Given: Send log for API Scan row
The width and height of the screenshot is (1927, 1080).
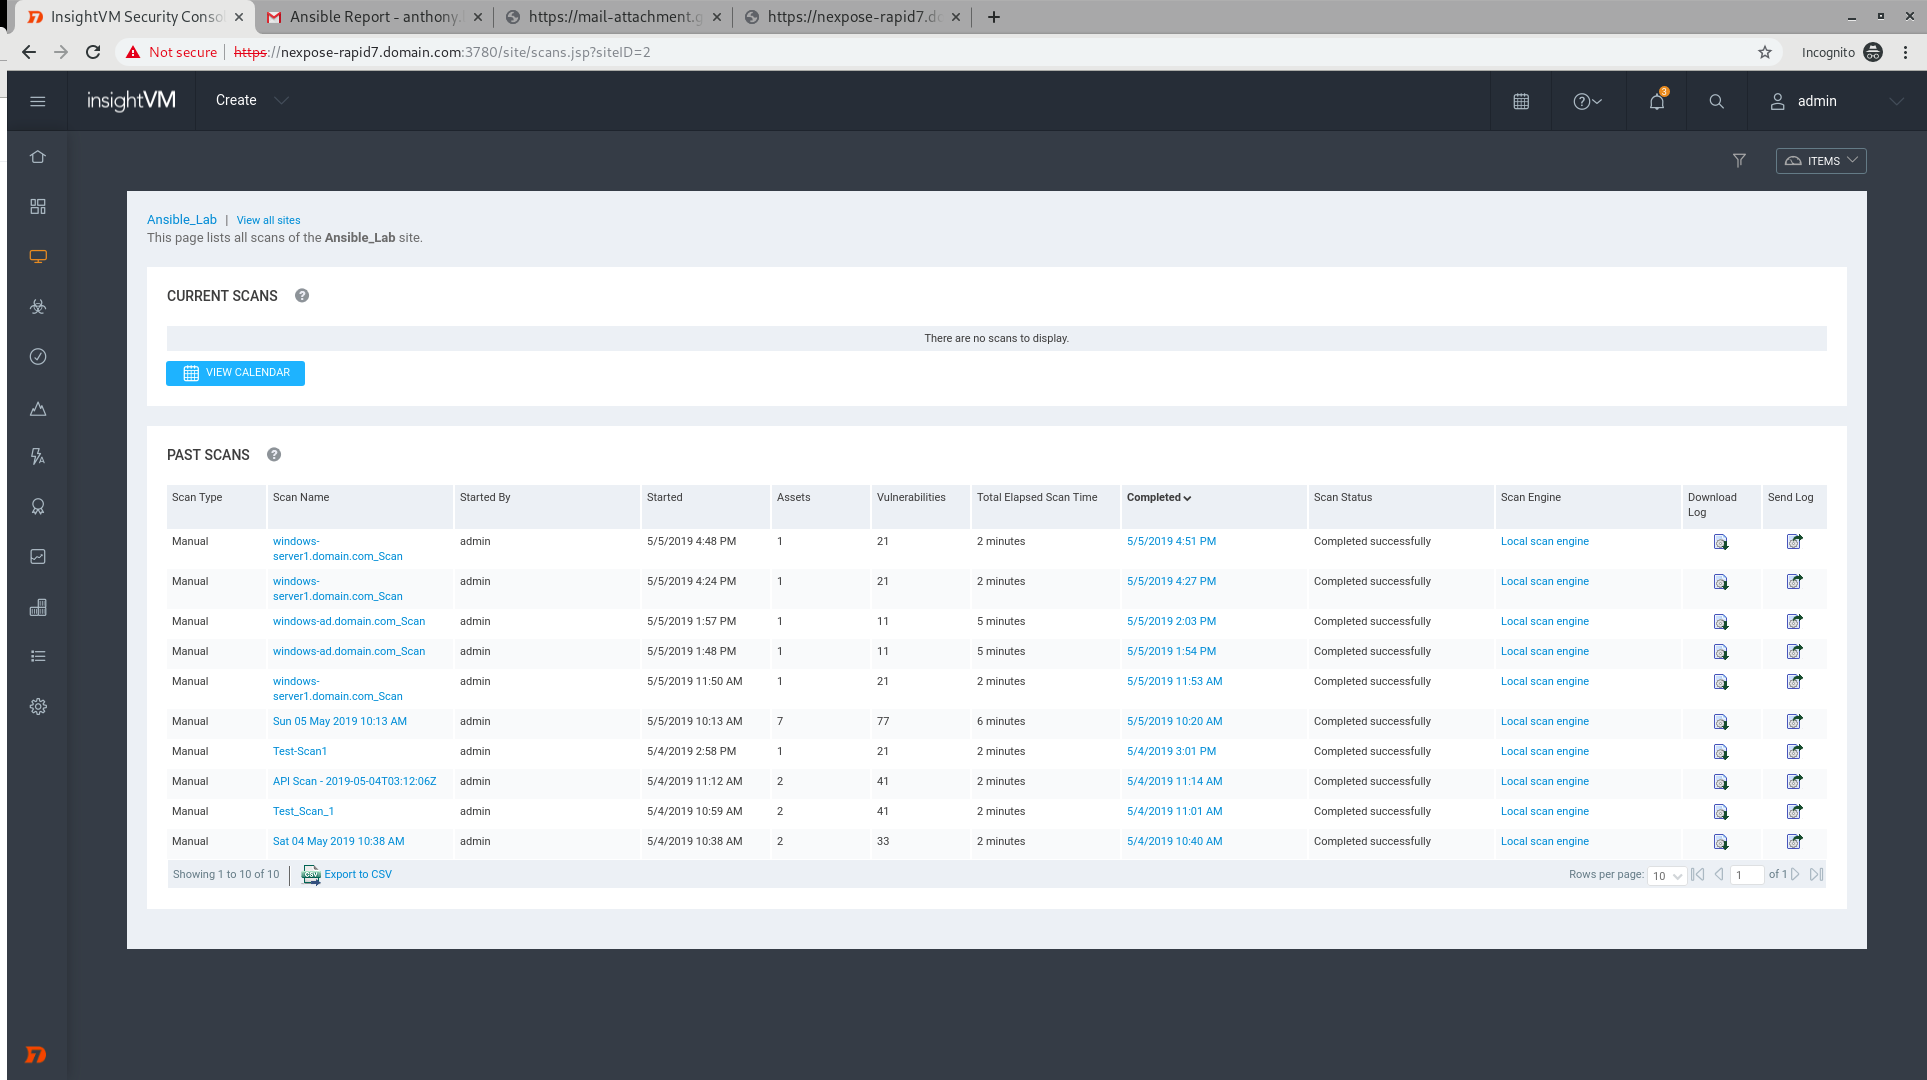Looking at the screenshot, I should click(1795, 782).
